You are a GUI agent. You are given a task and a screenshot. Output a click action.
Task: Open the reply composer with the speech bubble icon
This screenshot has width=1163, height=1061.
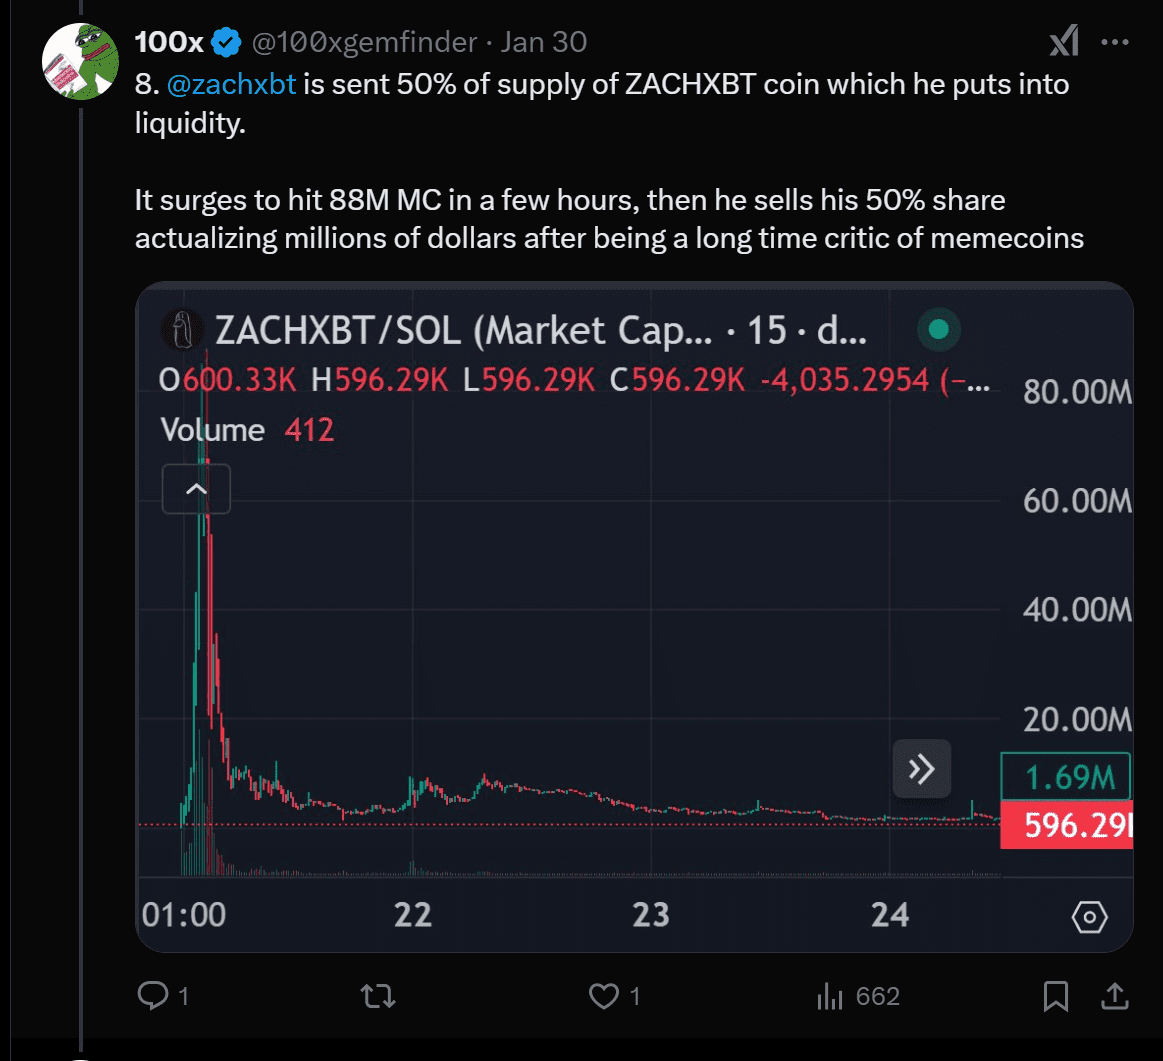[152, 995]
